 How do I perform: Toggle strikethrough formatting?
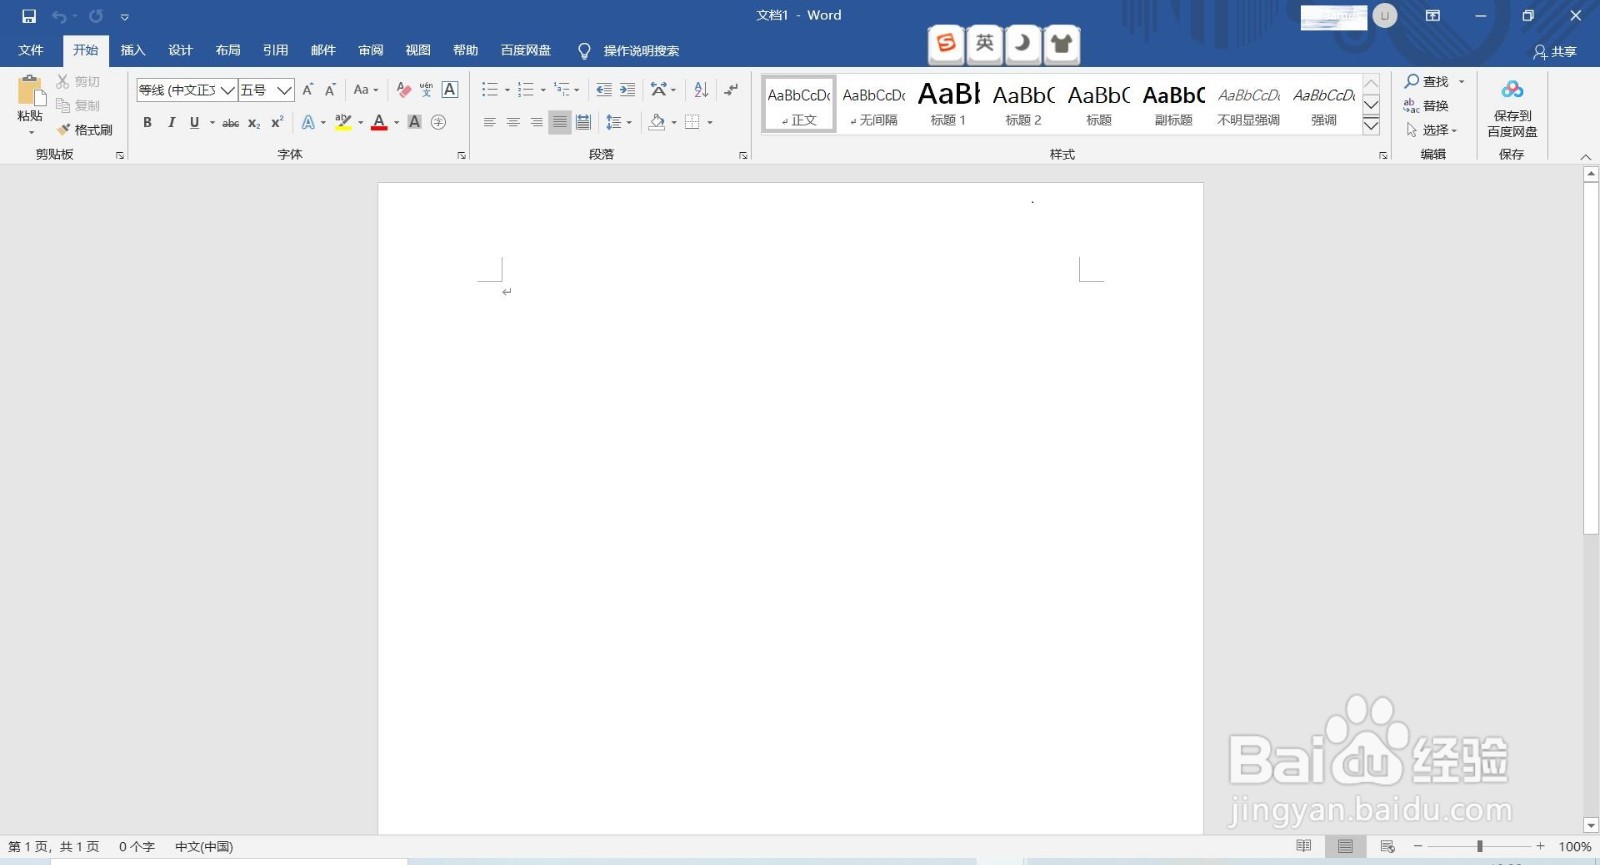coord(230,123)
